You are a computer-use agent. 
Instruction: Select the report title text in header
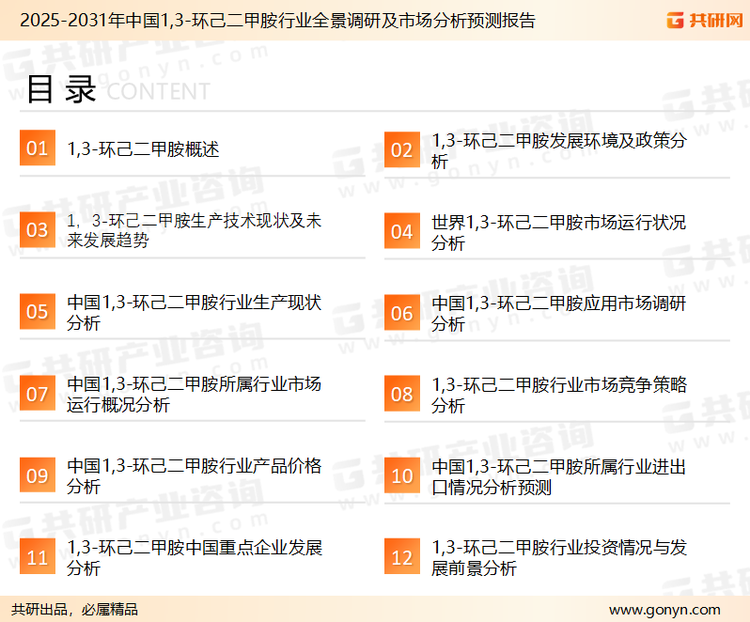[x=277, y=20]
